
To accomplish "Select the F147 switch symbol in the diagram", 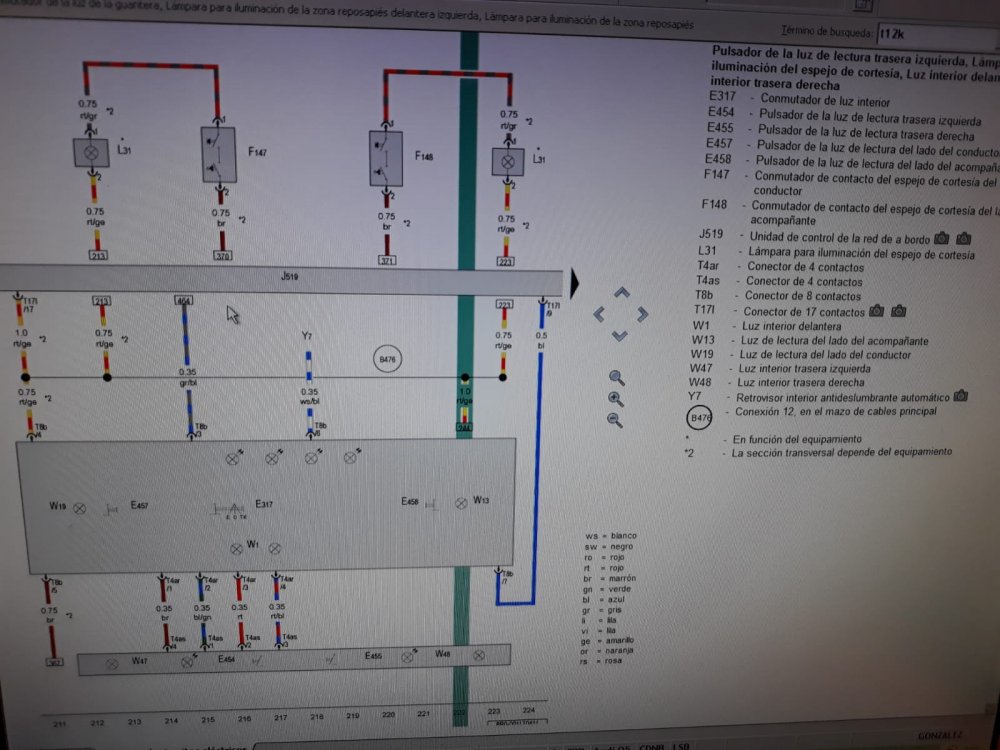I will (218, 155).
